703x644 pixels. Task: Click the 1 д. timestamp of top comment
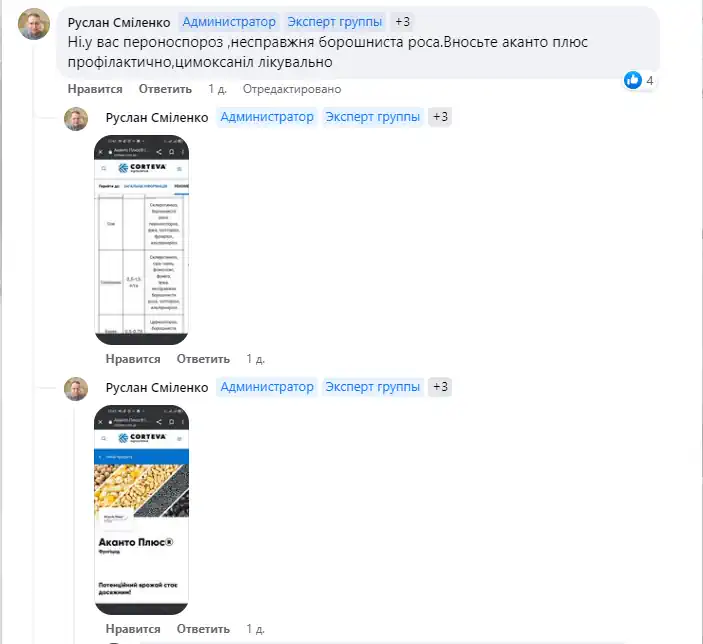(x=217, y=89)
